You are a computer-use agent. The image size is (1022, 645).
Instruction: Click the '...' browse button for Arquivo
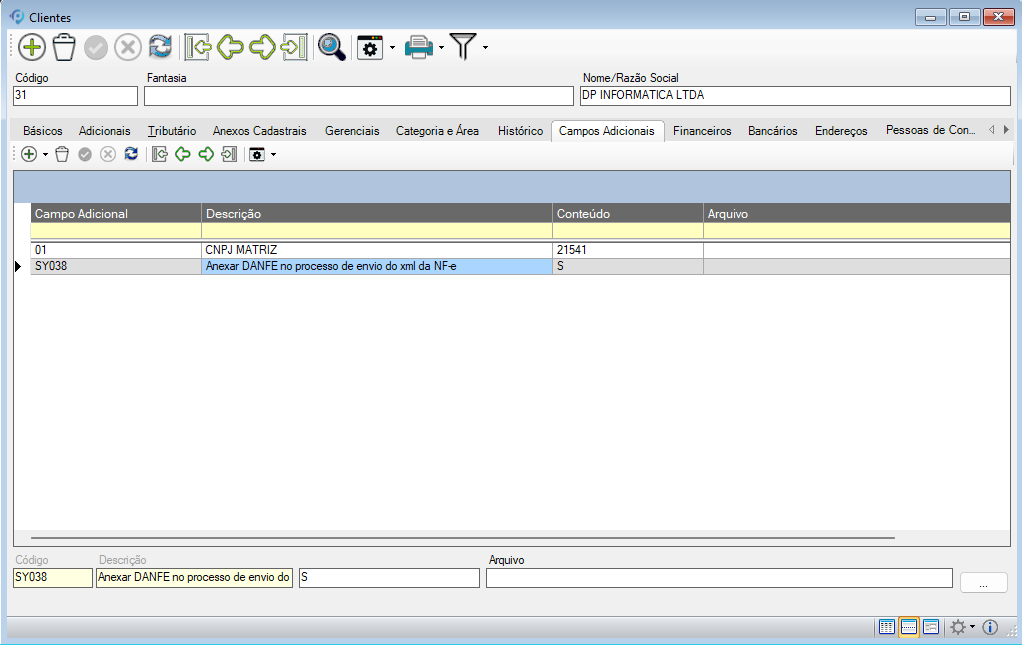(983, 582)
